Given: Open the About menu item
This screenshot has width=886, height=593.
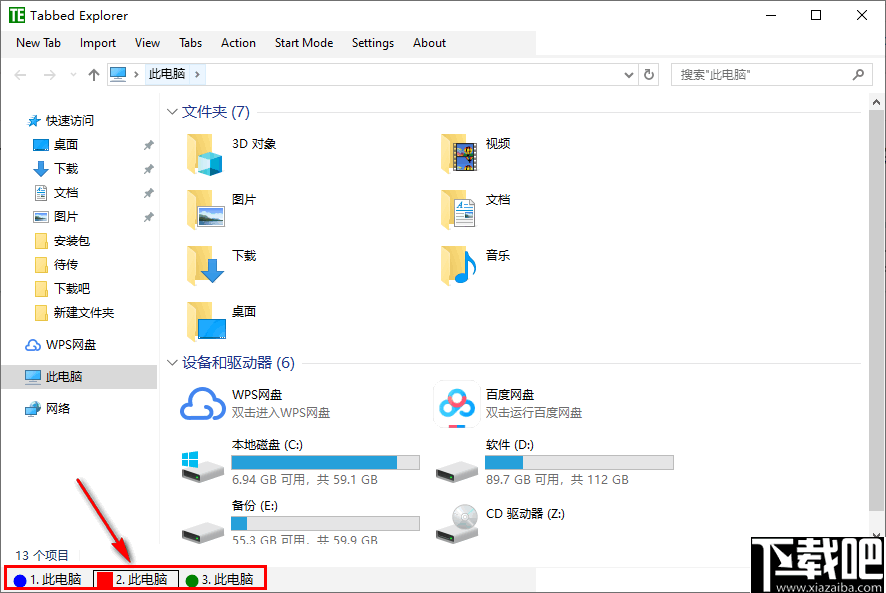Looking at the screenshot, I should [429, 43].
